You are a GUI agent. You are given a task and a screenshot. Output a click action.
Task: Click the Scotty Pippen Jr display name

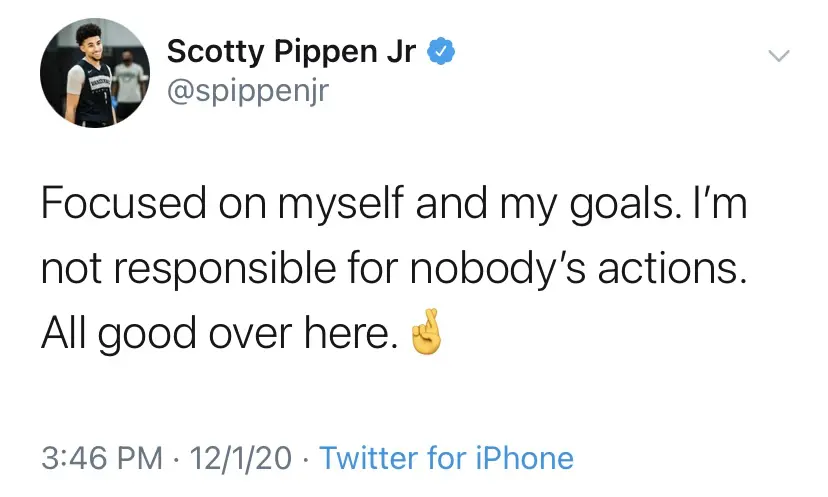pos(291,51)
